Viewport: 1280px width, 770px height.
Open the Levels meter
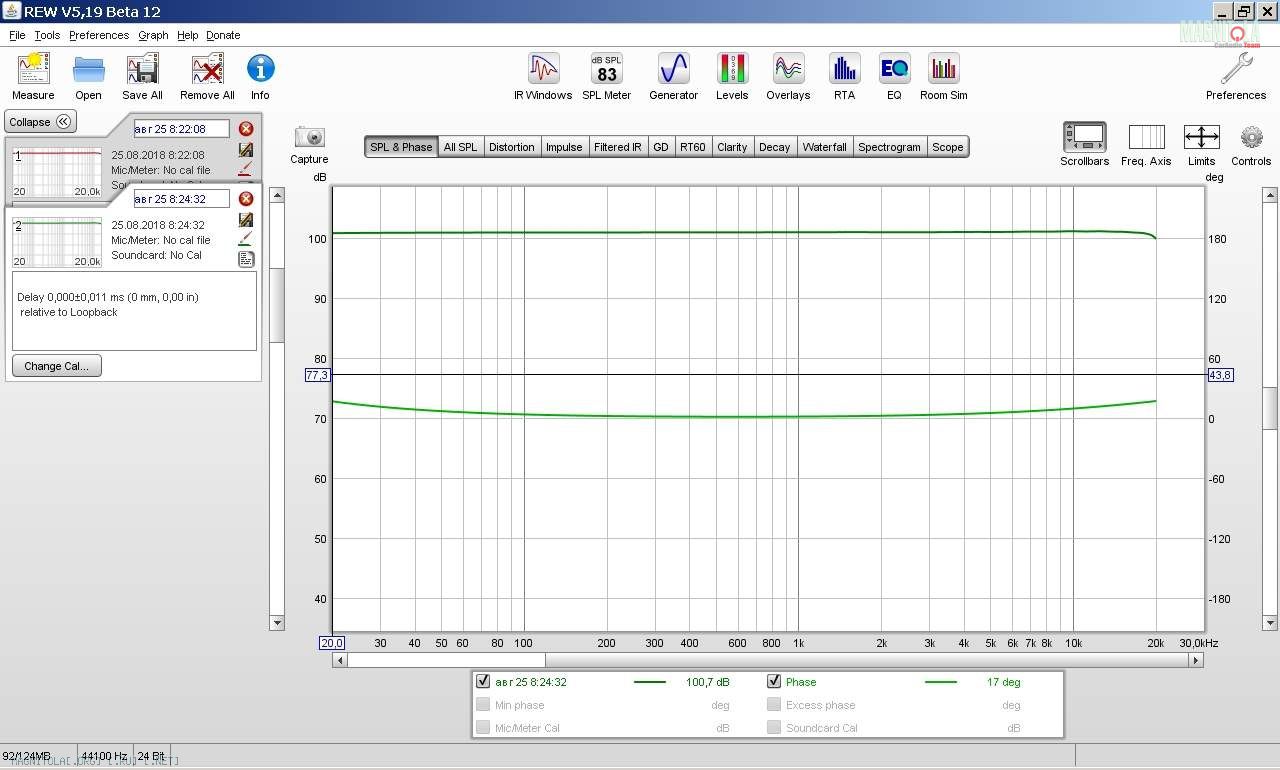pos(732,69)
